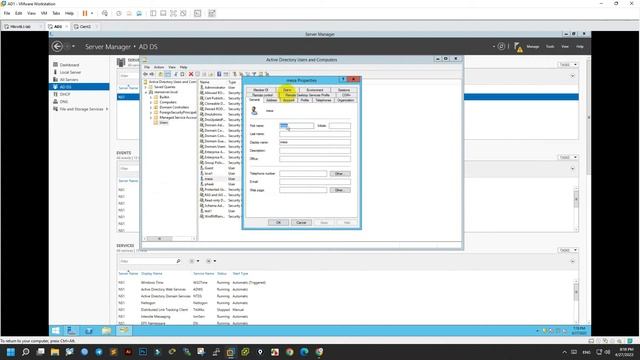The width and height of the screenshot is (640, 360).
Task: Open PowerShell on guest taskbar
Action: [x=89, y=331]
